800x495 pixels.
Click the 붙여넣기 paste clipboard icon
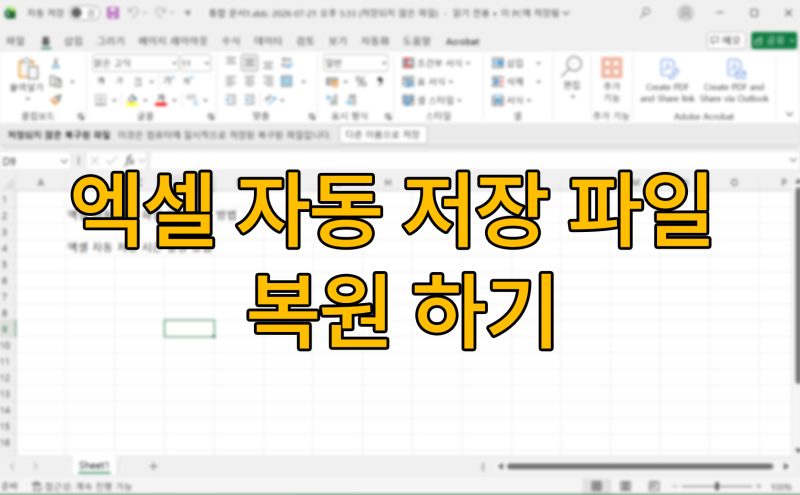coord(28,69)
